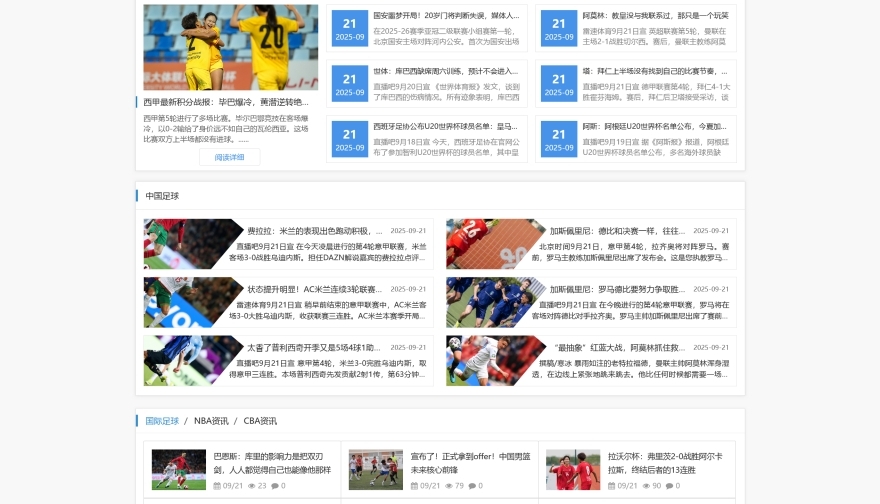Viewport: 880px width, 504px height.
Task: Click the date badge next to 西班牙足协 article
Action: (x=349, y=139)
